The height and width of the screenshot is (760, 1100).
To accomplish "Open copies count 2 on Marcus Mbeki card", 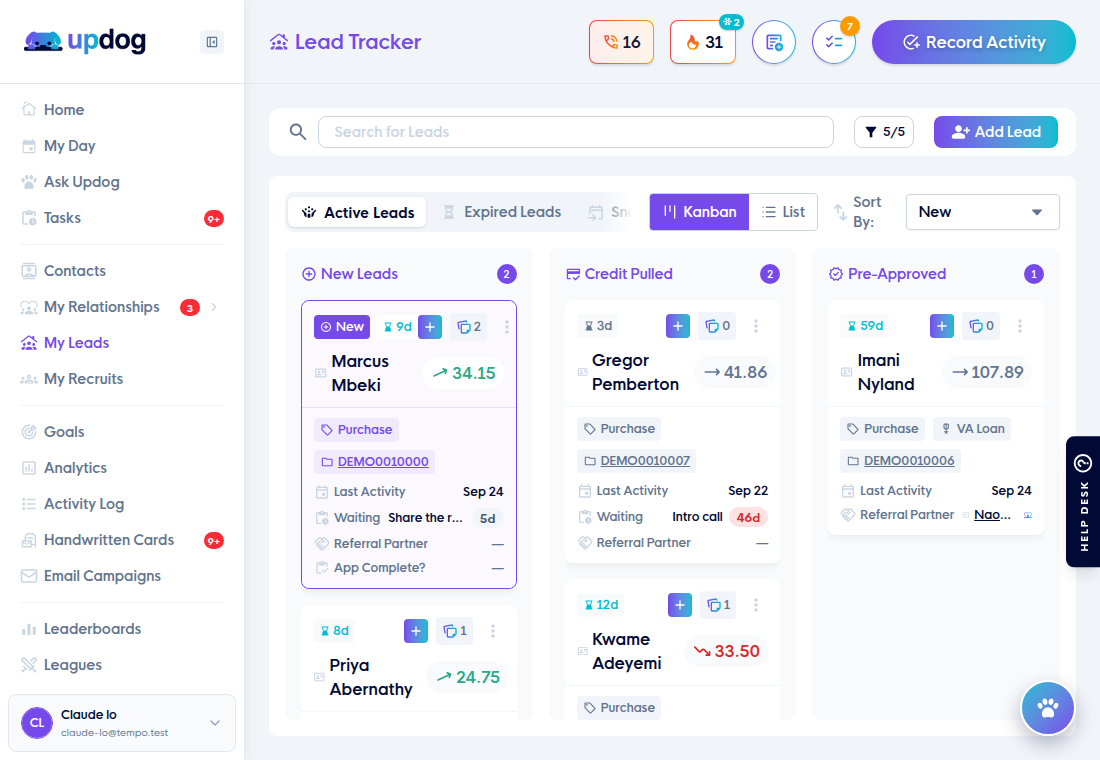I will (469, 326).
